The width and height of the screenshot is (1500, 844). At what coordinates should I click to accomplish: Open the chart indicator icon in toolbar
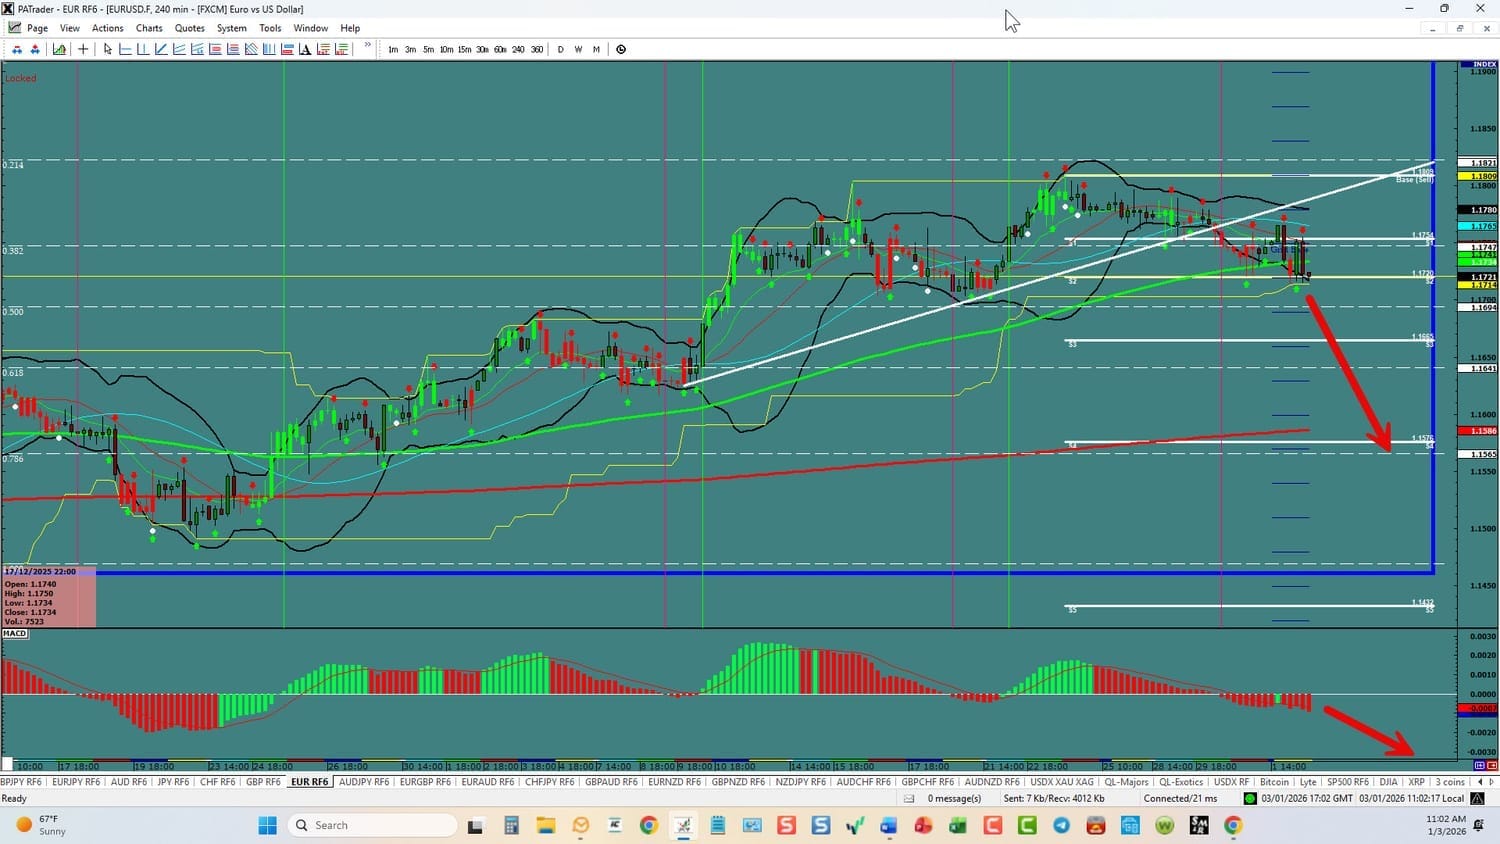tap(60, 49)
